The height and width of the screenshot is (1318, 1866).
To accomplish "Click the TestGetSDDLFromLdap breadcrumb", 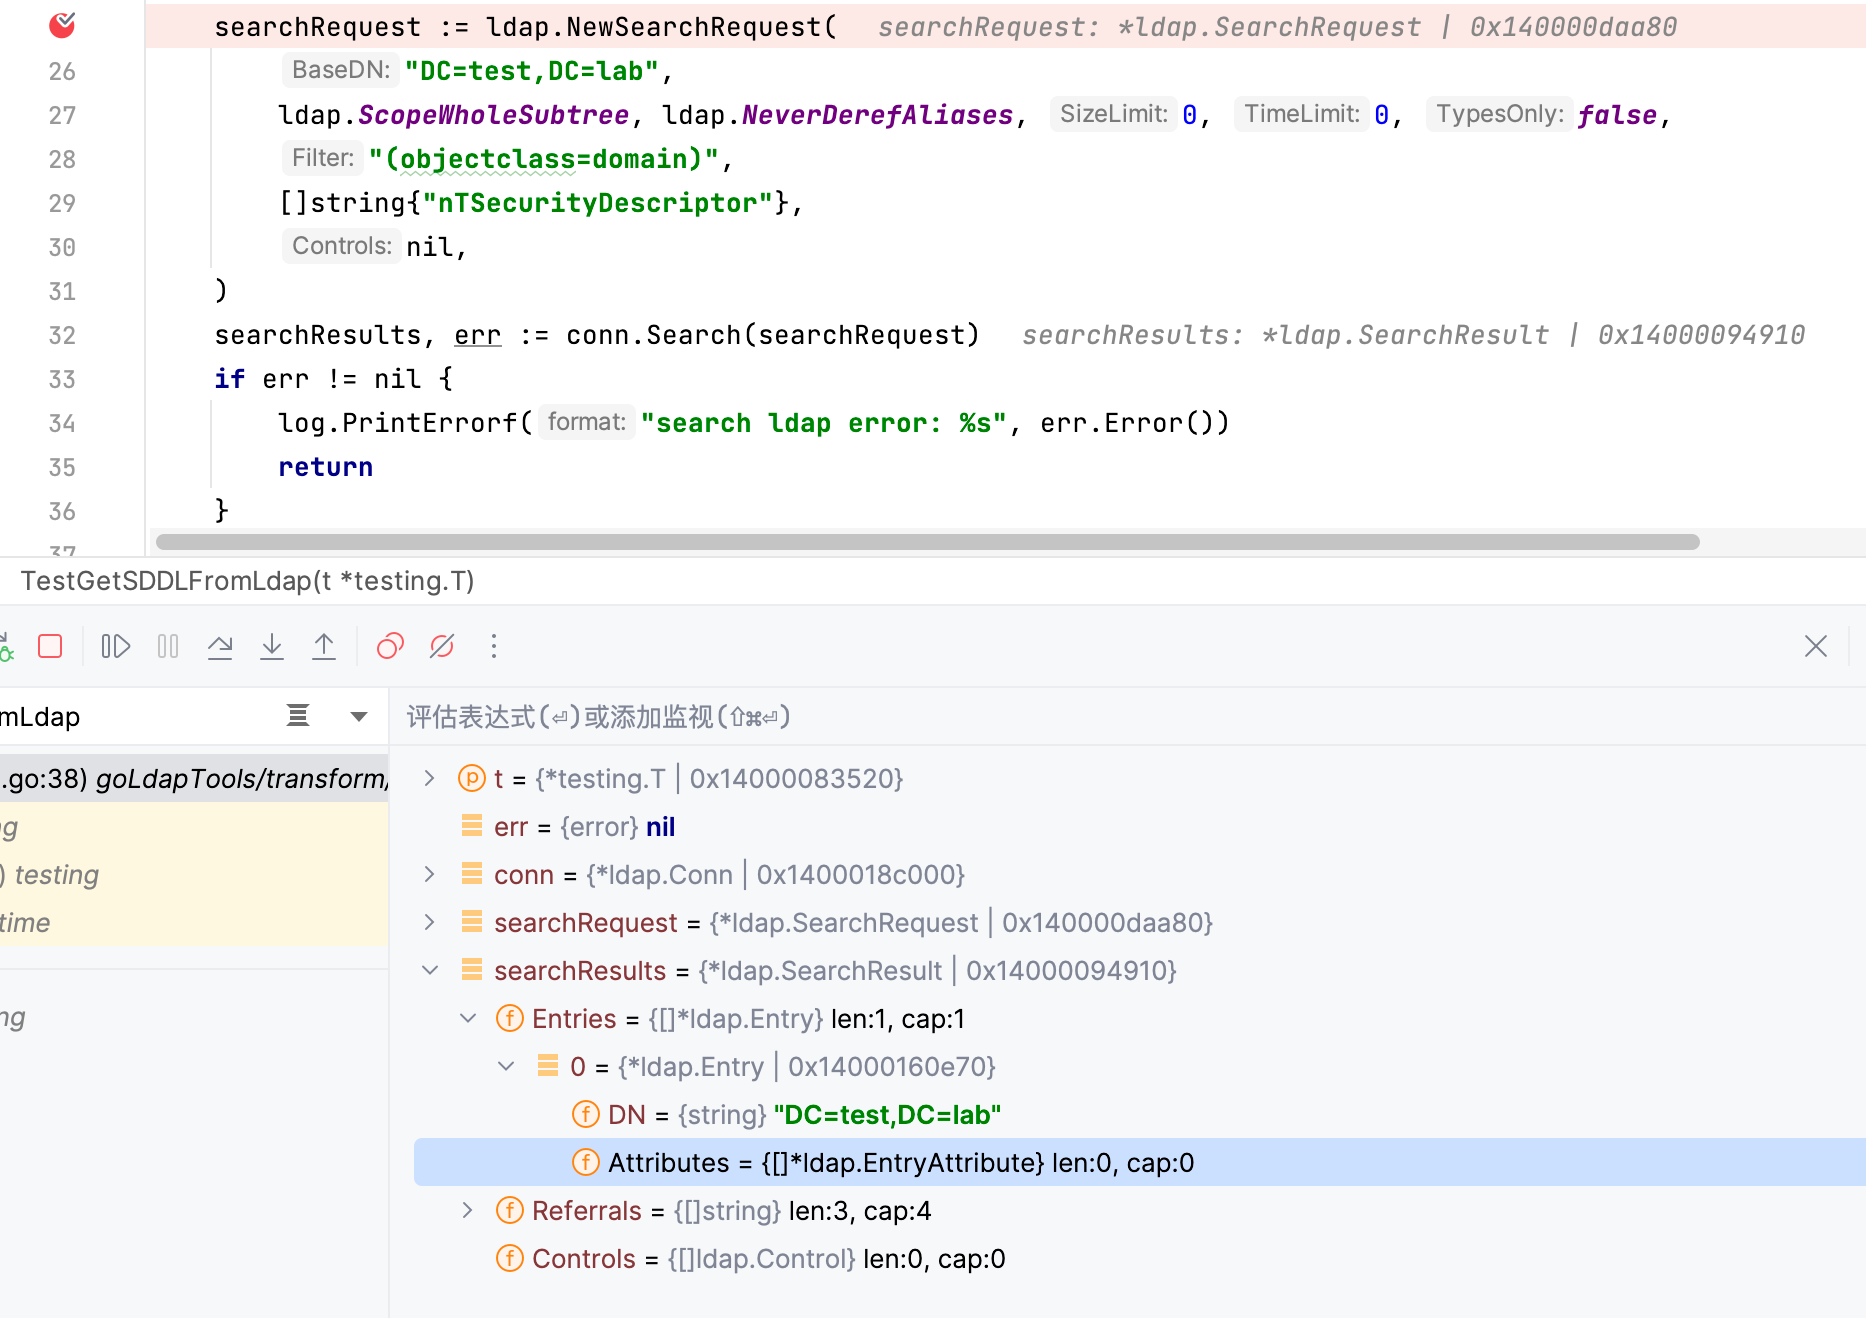I will pos(247,581).
